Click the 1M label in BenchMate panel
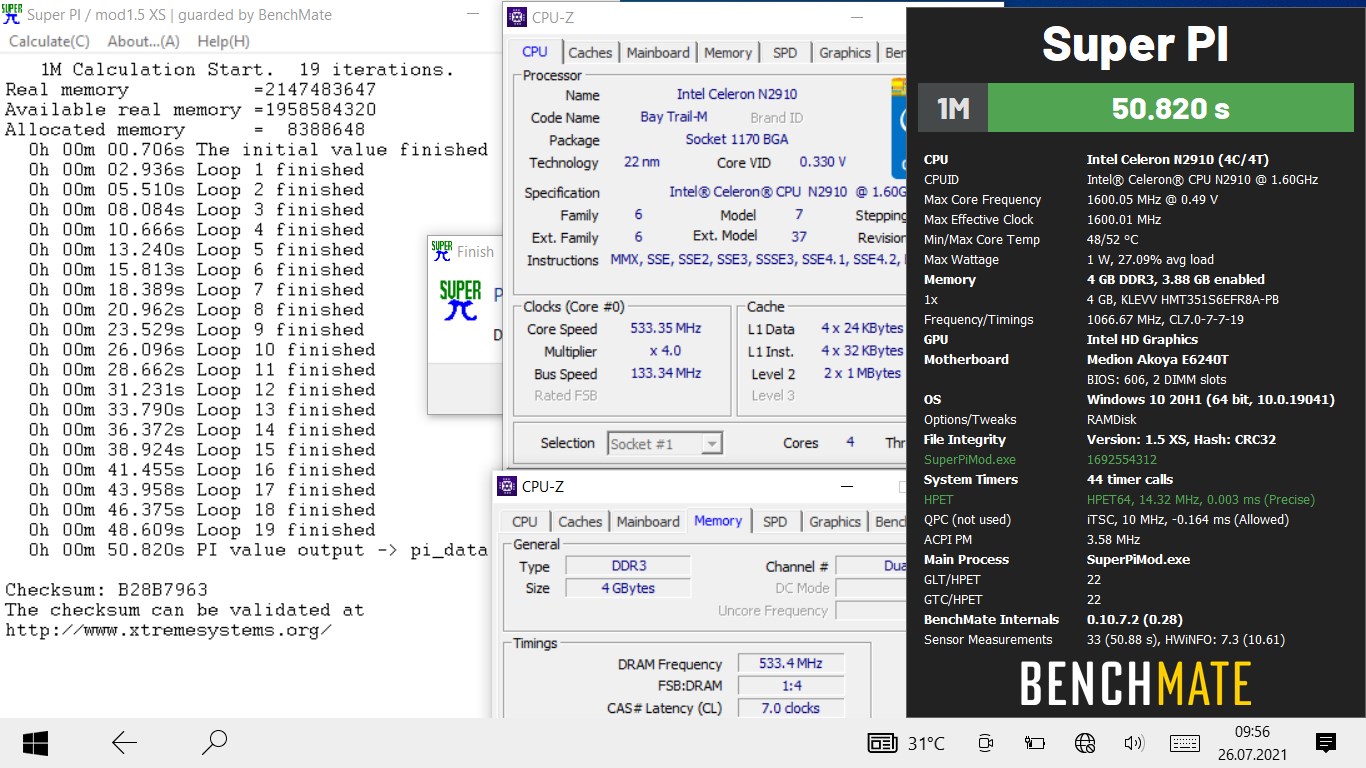Viewport: 1366px width, 768px height. coord(953,108)
